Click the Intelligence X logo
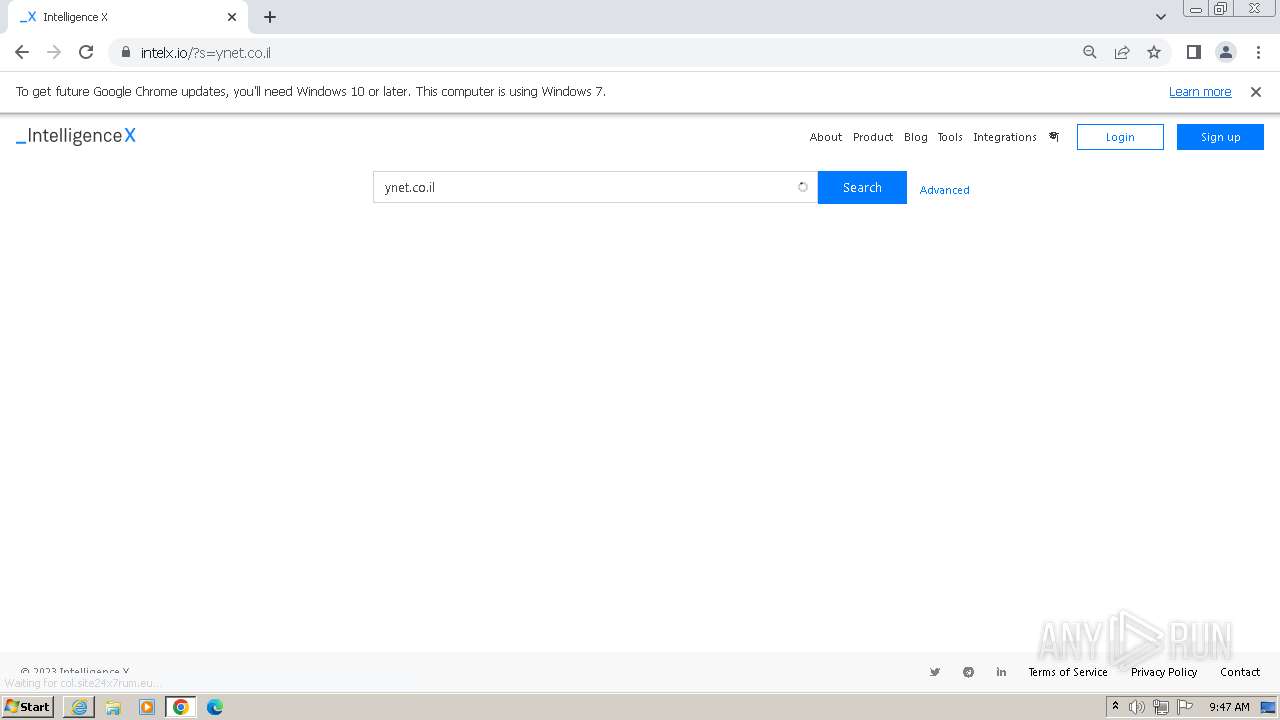This screenshot has width=1280, height=720. pyautogui.click(x=76, y=136)
